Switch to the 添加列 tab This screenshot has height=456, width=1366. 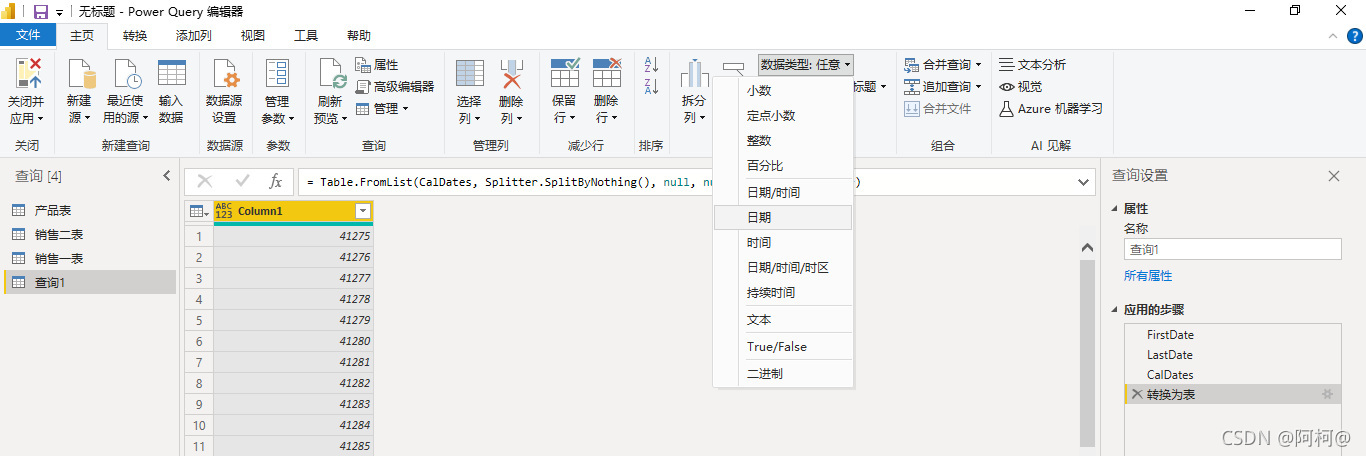[193, 36]
